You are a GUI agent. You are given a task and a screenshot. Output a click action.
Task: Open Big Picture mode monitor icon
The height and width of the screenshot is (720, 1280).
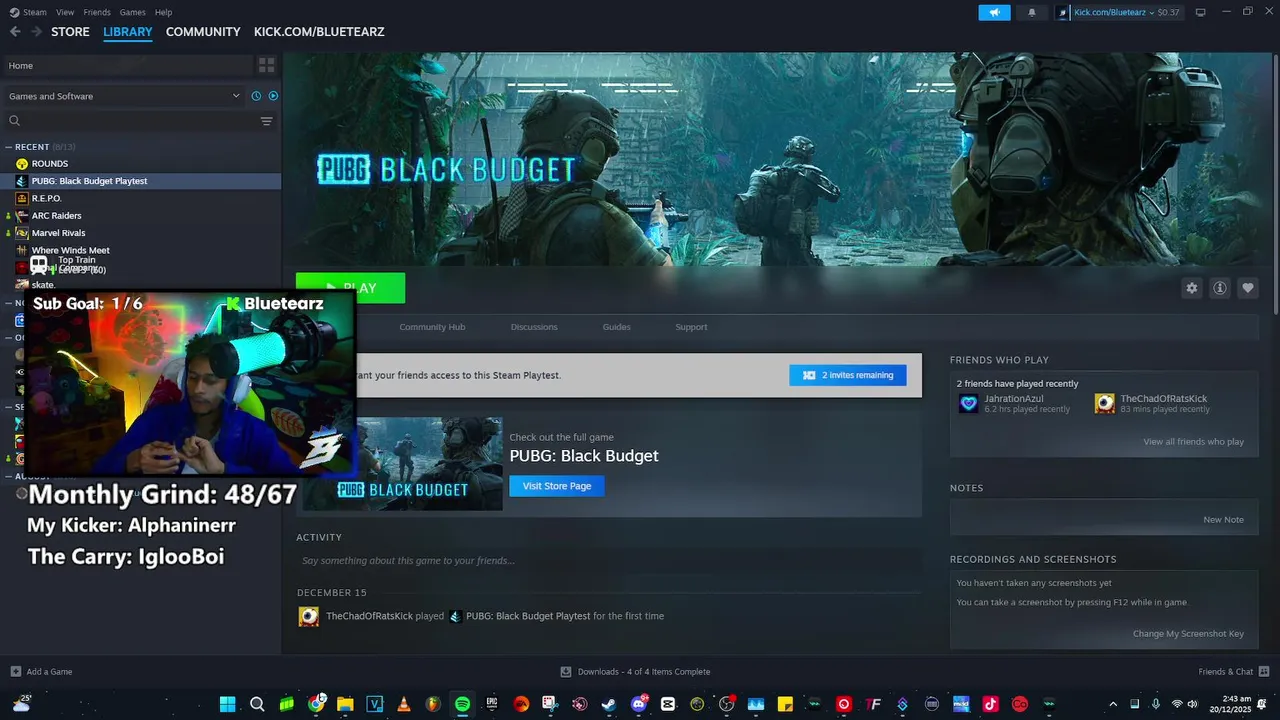[1201, 12]
